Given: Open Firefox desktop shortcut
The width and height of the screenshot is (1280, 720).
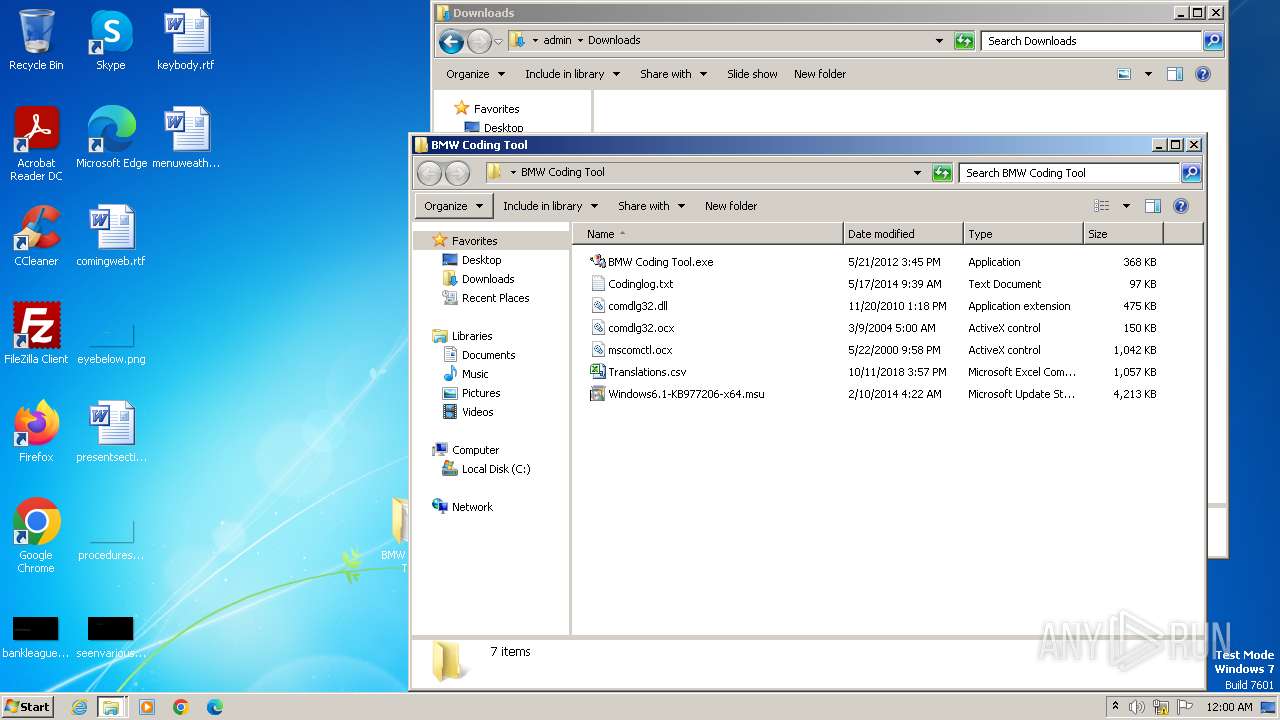Looking at the screenshot, I should click(36, 432).
